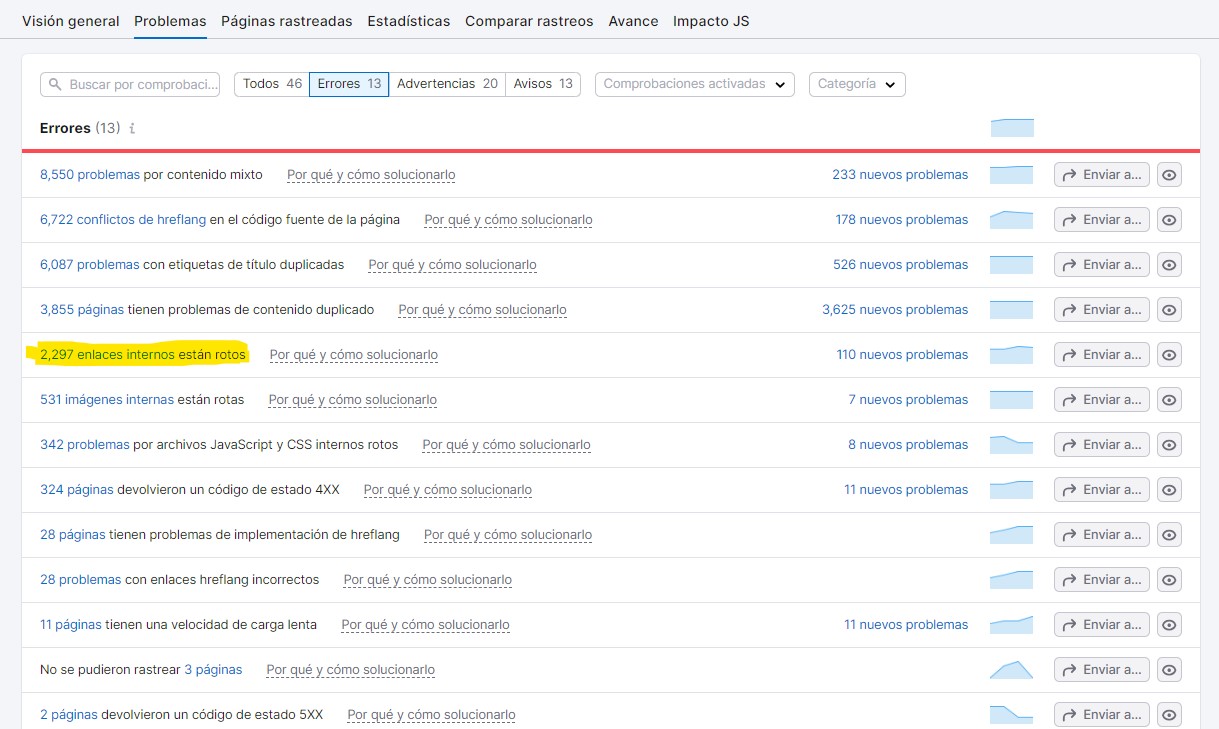1219x729 pixels.
Task: Open the Impacto JS tab
Action: pyautogui.click(x=711, y=20)
